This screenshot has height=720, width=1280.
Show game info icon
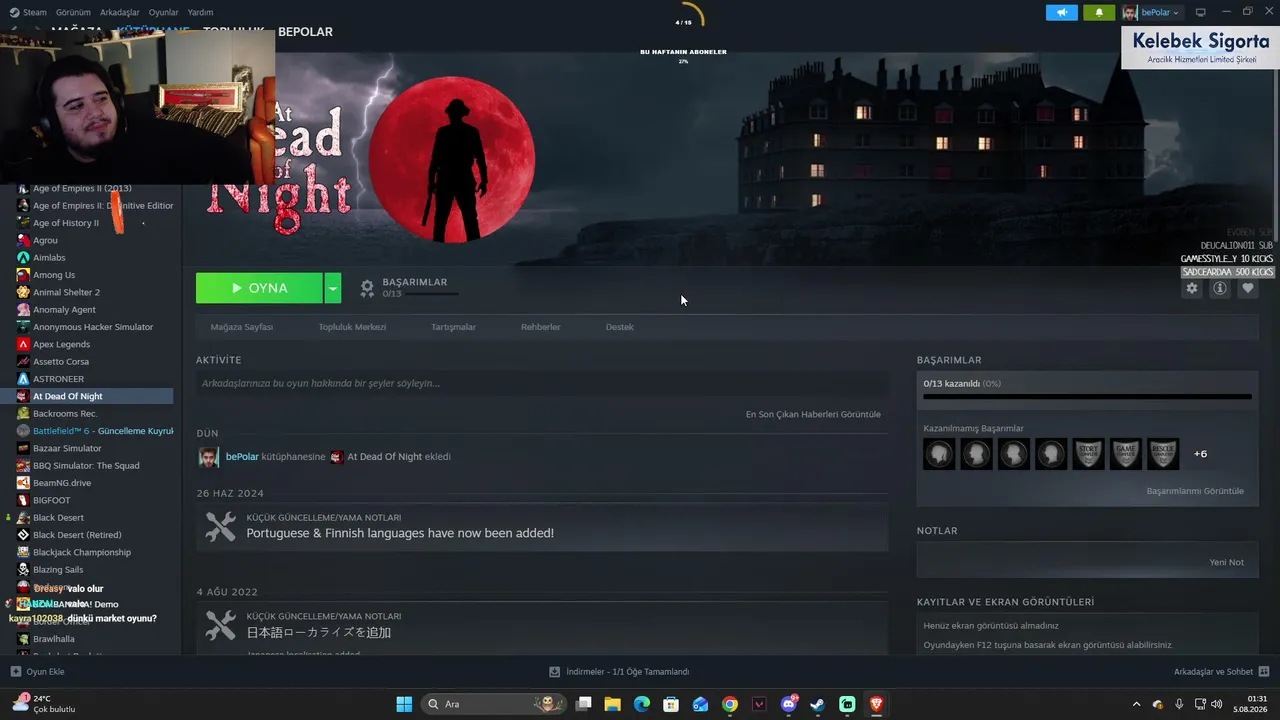point(1219,288)
